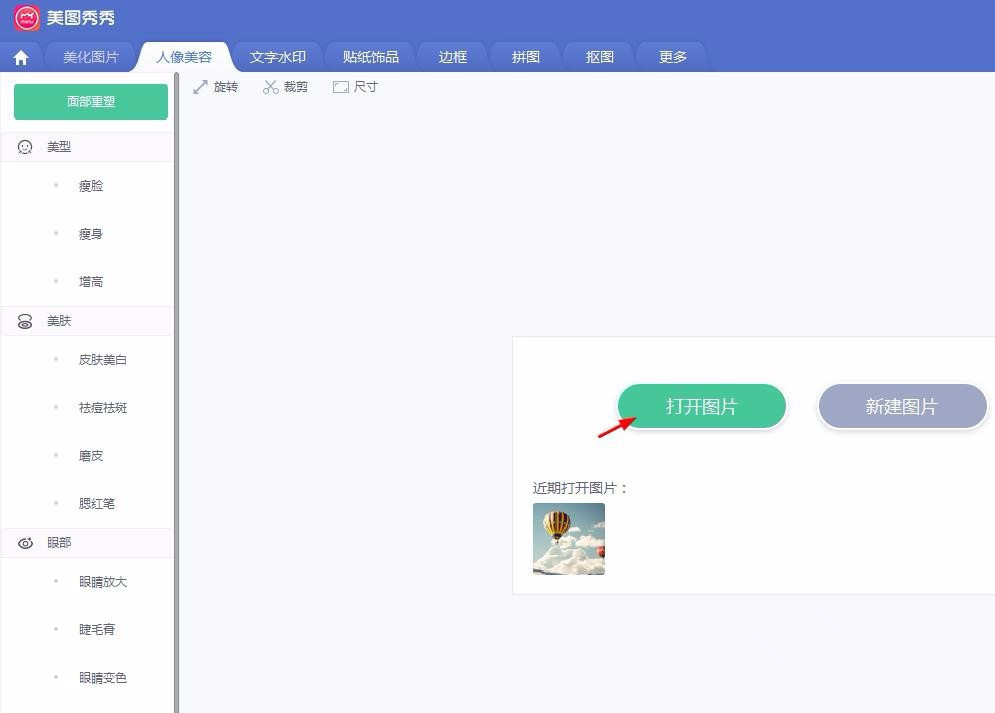This screenshot has width=995, height=713.
Task: Open the 贴纸饰品 tab
Action: [x=371, y=57]
